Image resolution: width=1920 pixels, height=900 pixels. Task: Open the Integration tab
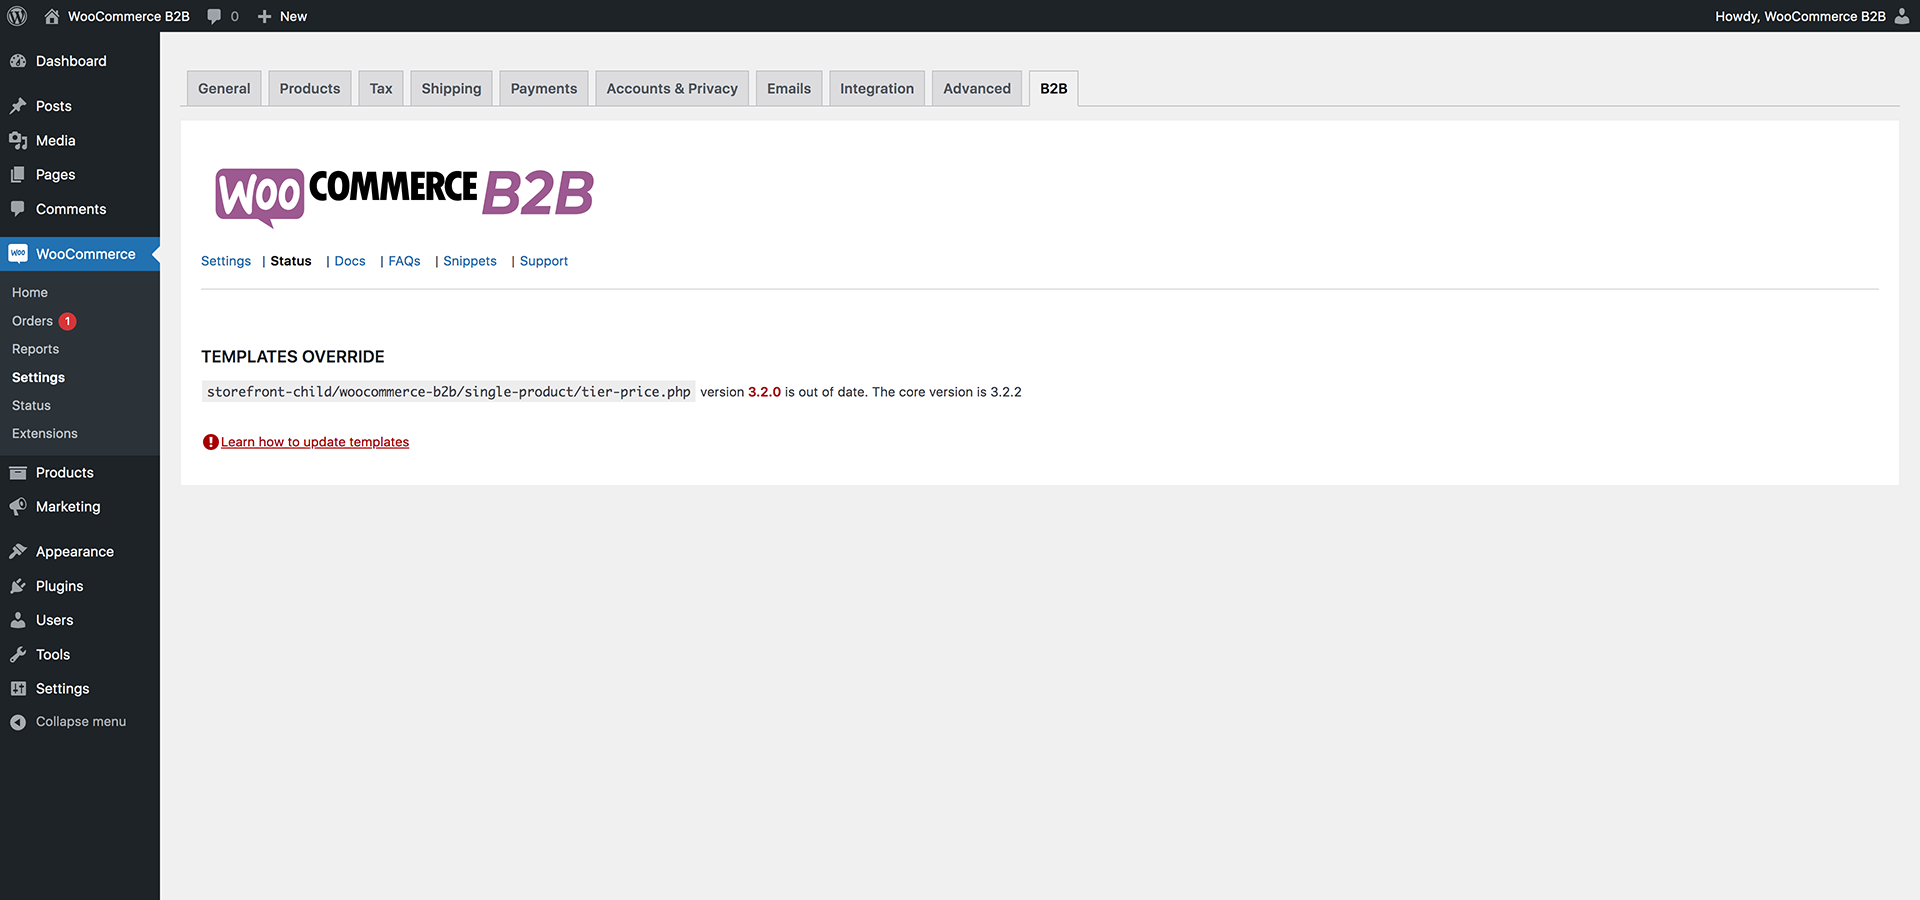(x=877, y=88)
